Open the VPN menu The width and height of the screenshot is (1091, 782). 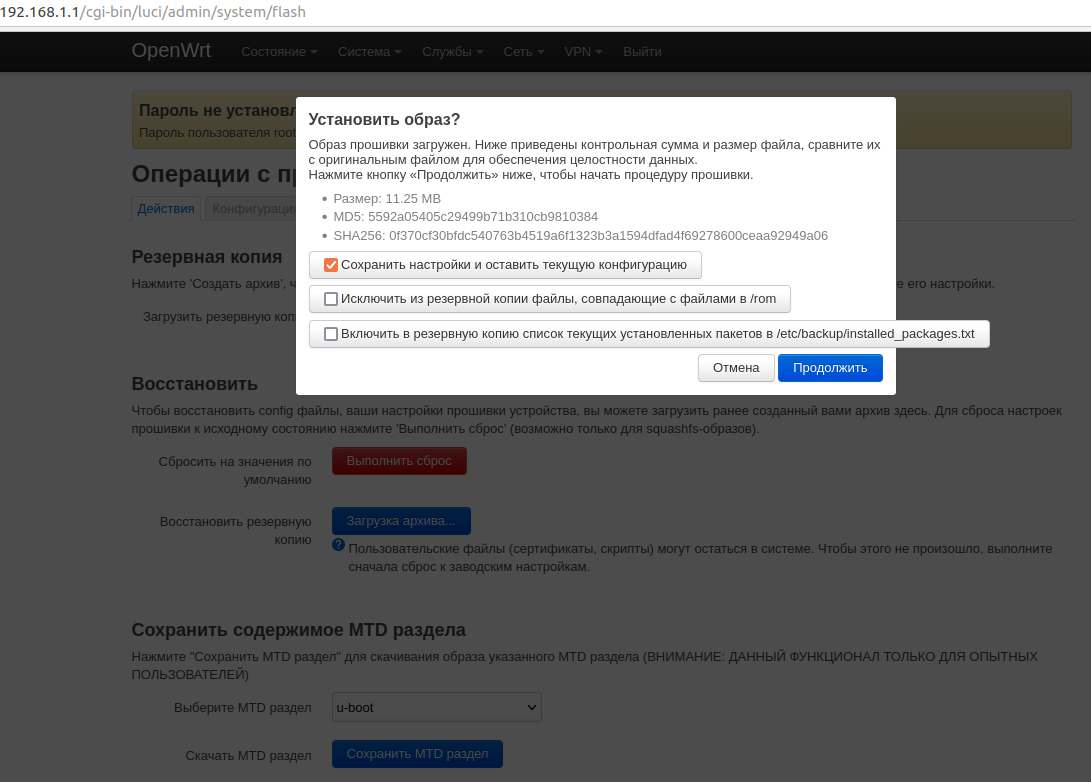578,51
